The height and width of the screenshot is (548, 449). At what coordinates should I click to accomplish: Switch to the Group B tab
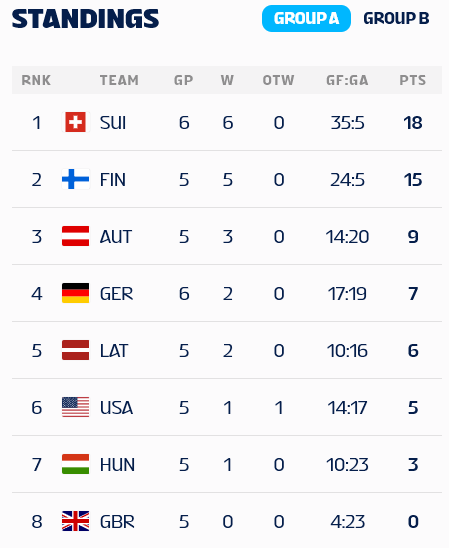396,19
